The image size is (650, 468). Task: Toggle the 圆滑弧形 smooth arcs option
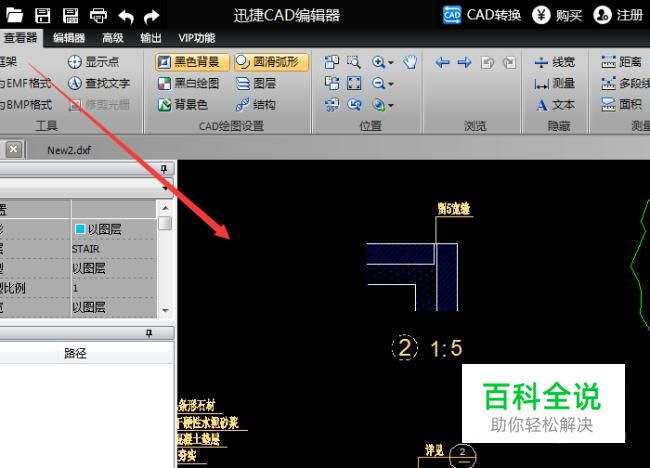click(x=272, y=62)
